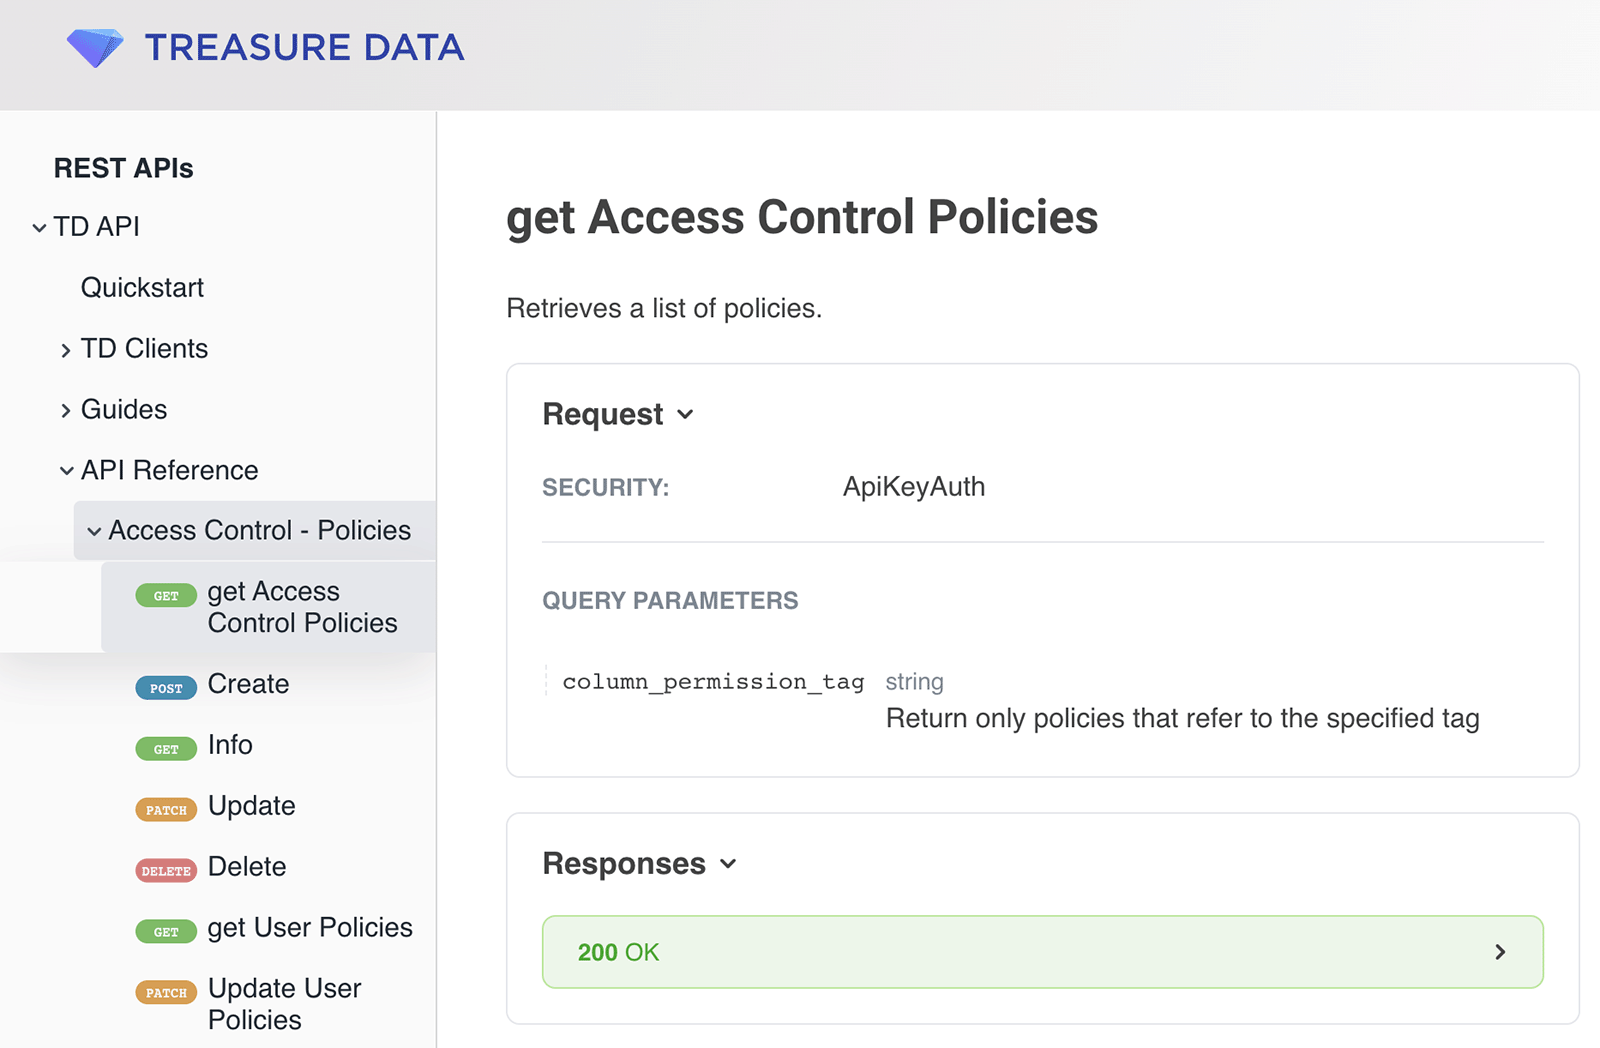The height and width of the screenshot is (1048, 1600).
Task: Click the PATCH badge beside Update
Action: tap(166, 811)
